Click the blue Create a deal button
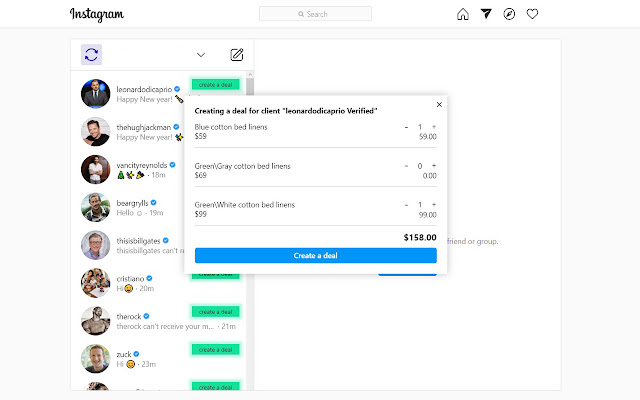 (316, 256)
